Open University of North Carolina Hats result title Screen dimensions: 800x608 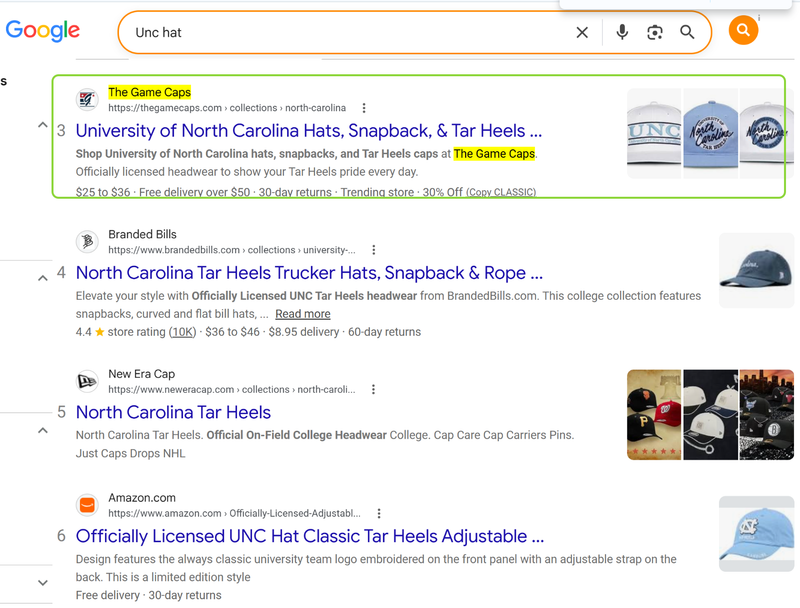pos(309,131)
